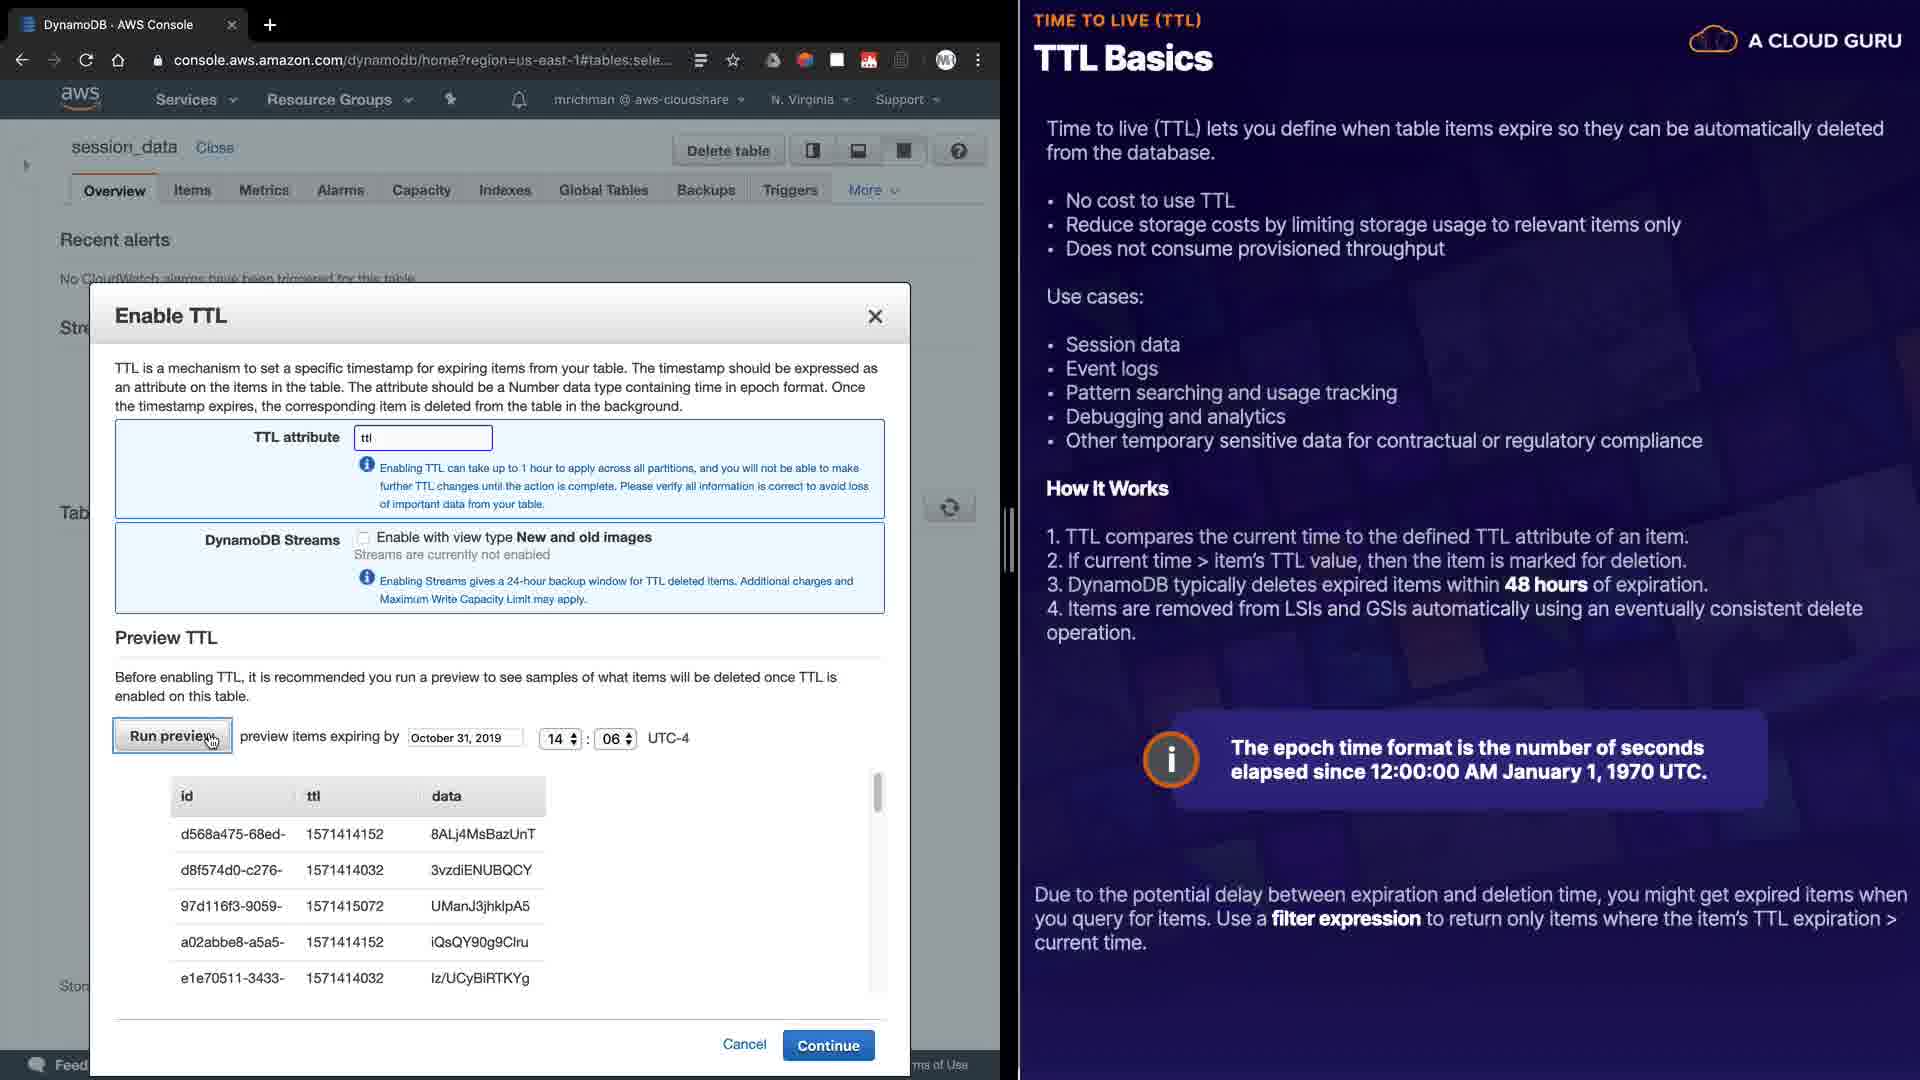Open the Backups tab

pyautogui.click(x=705, y=190)
